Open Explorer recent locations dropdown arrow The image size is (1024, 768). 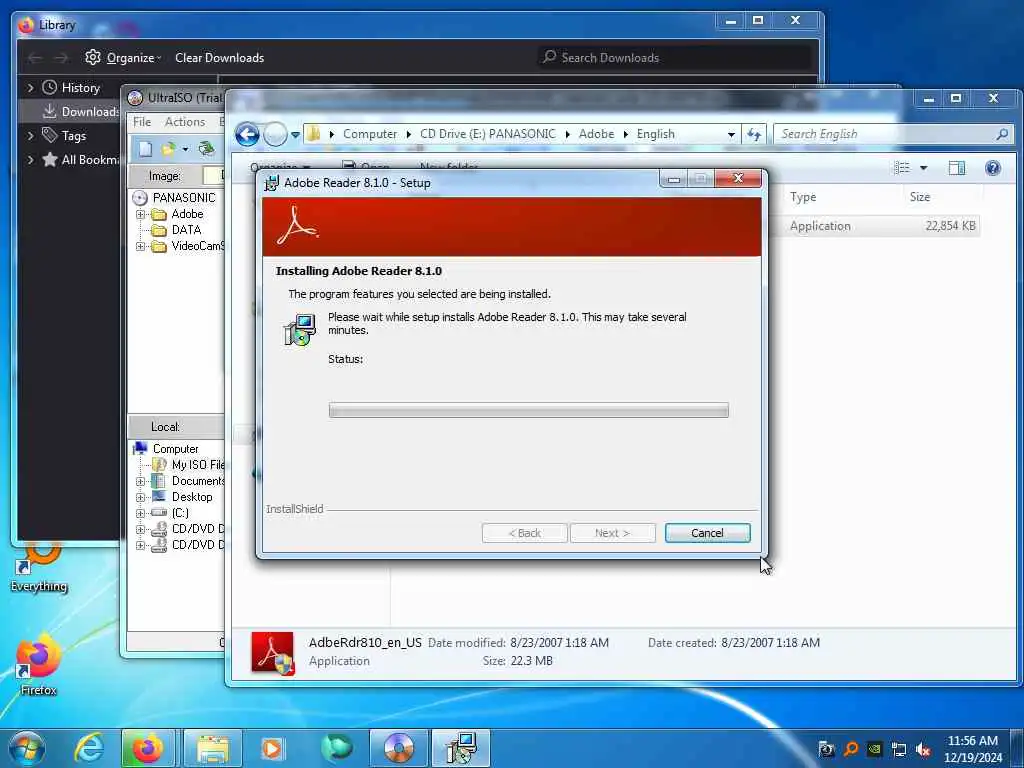tap(295, 135)
